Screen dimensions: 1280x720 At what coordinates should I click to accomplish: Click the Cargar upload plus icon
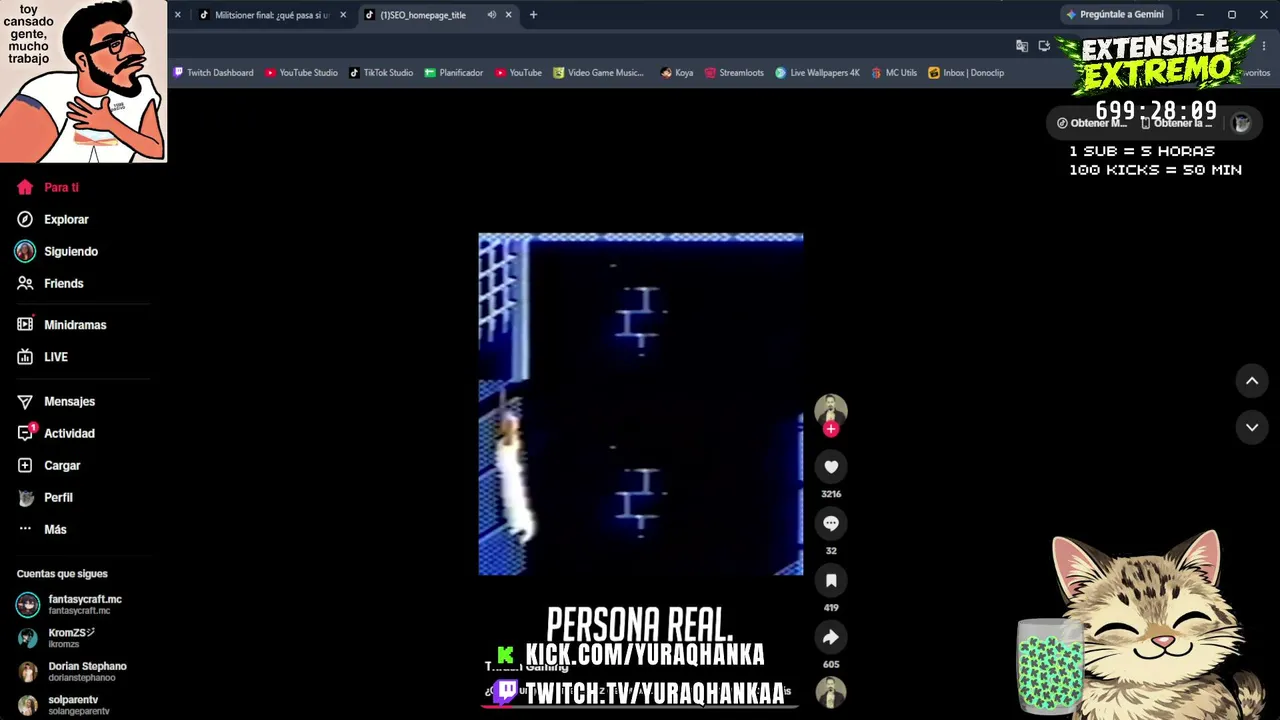coord(25,465)
